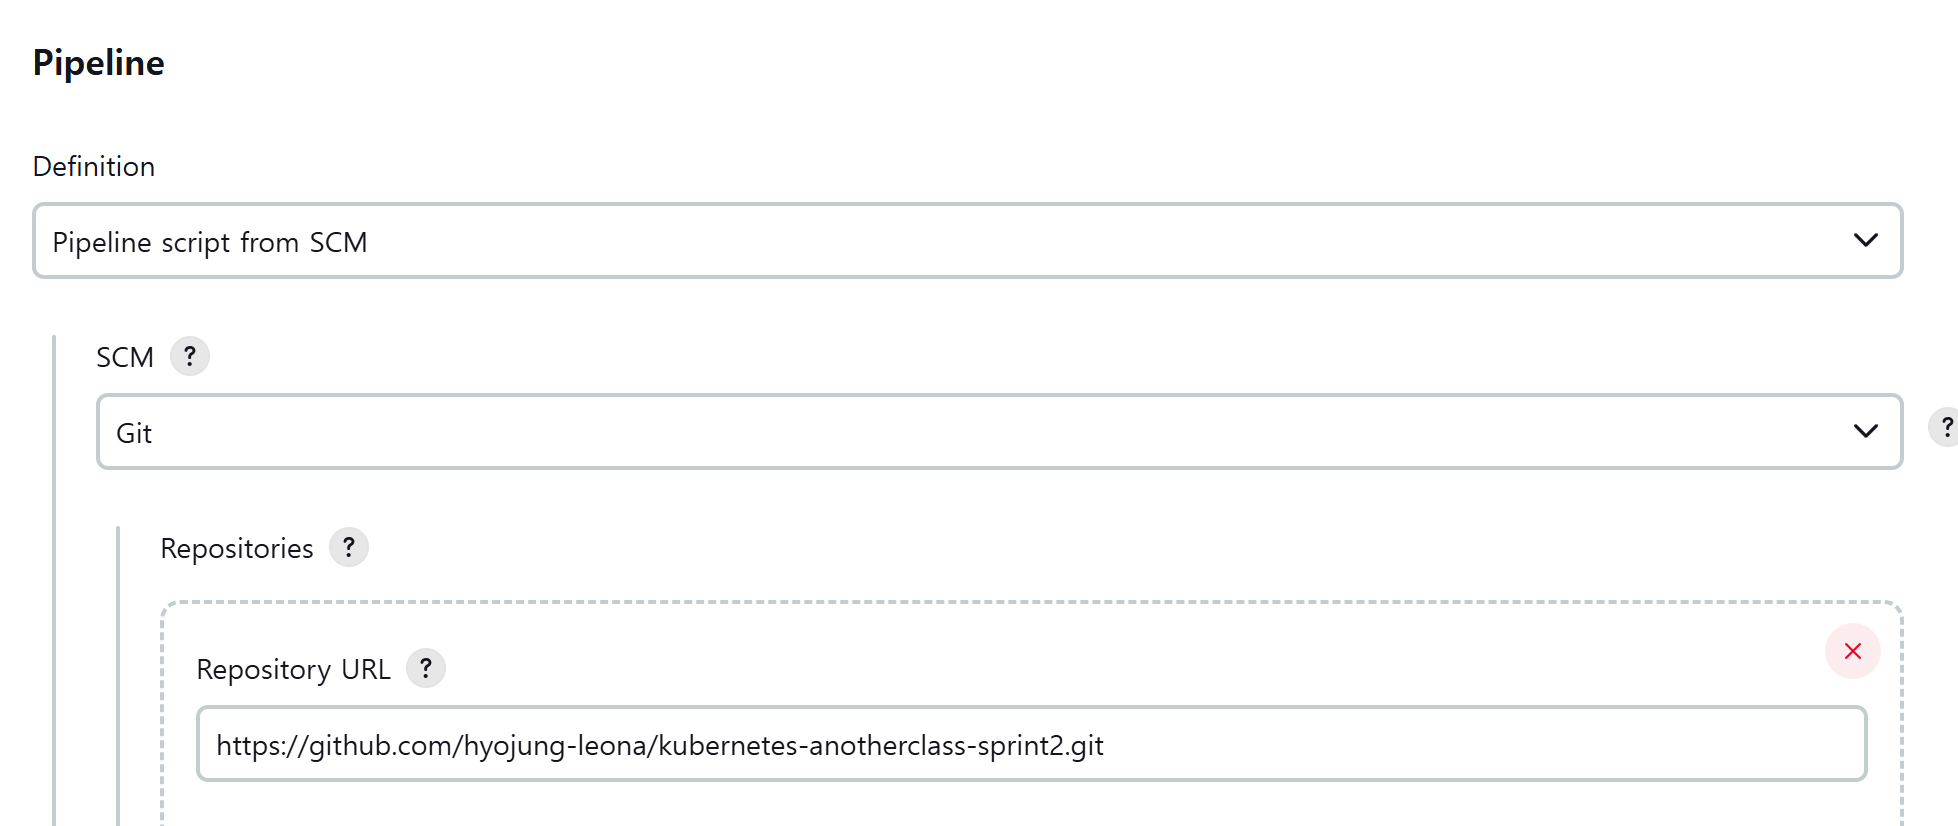Click the 'Definition' label
The image size is (1958, 826).
click(x=94, y=166)
